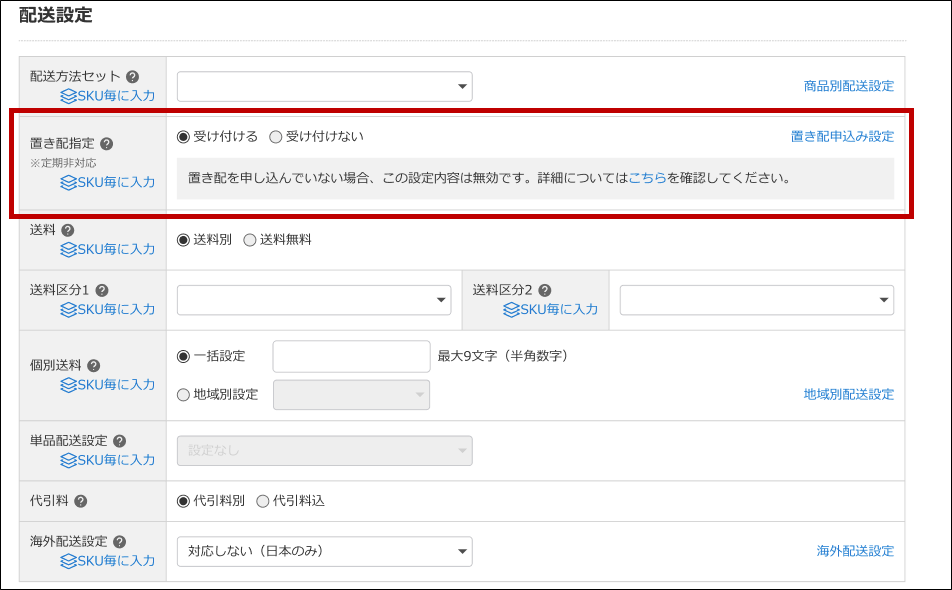Click help icon next to 配送方法セット
952x590 pixels.
[132, 77]
